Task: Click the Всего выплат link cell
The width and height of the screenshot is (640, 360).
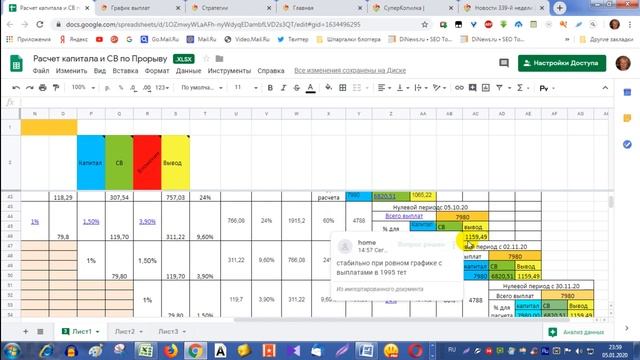Action: click(x=404, y=216)
